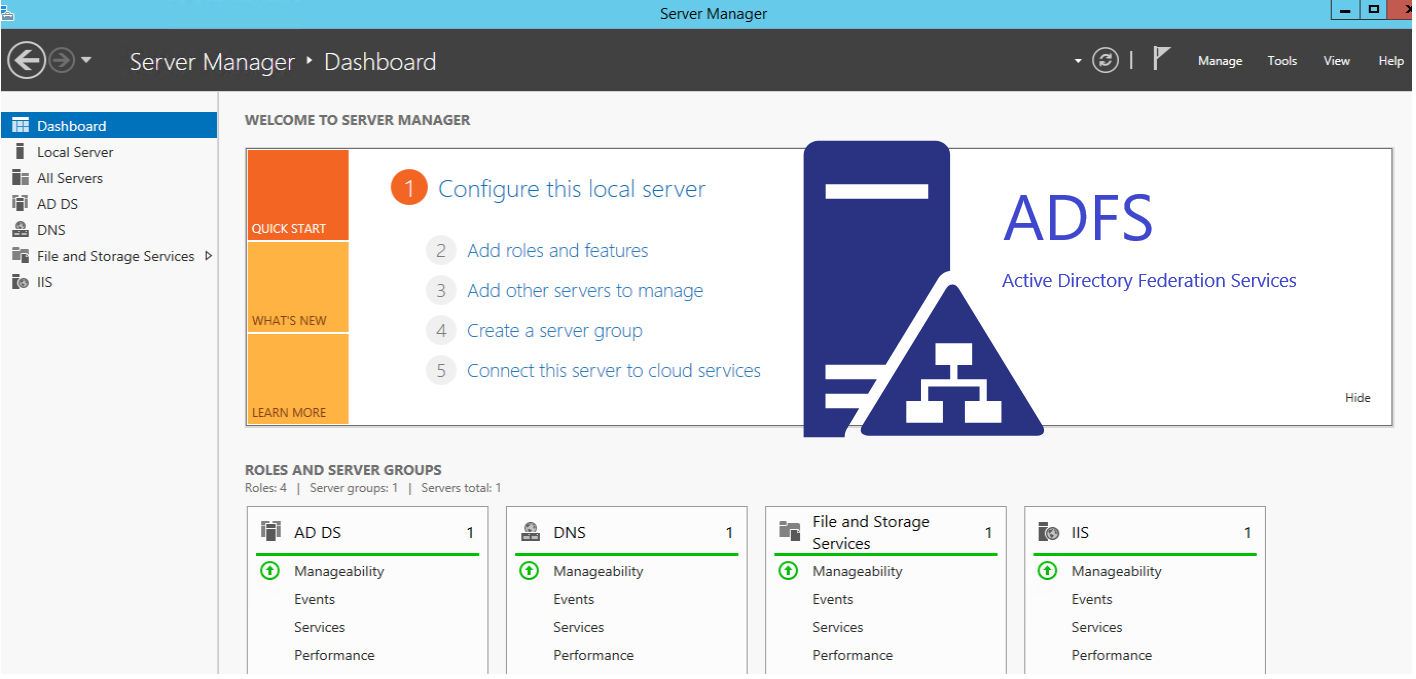Open Performance in AD DS tile
Image resolution: width=1416 pixels, height=679 pixels.
point(334,656)
